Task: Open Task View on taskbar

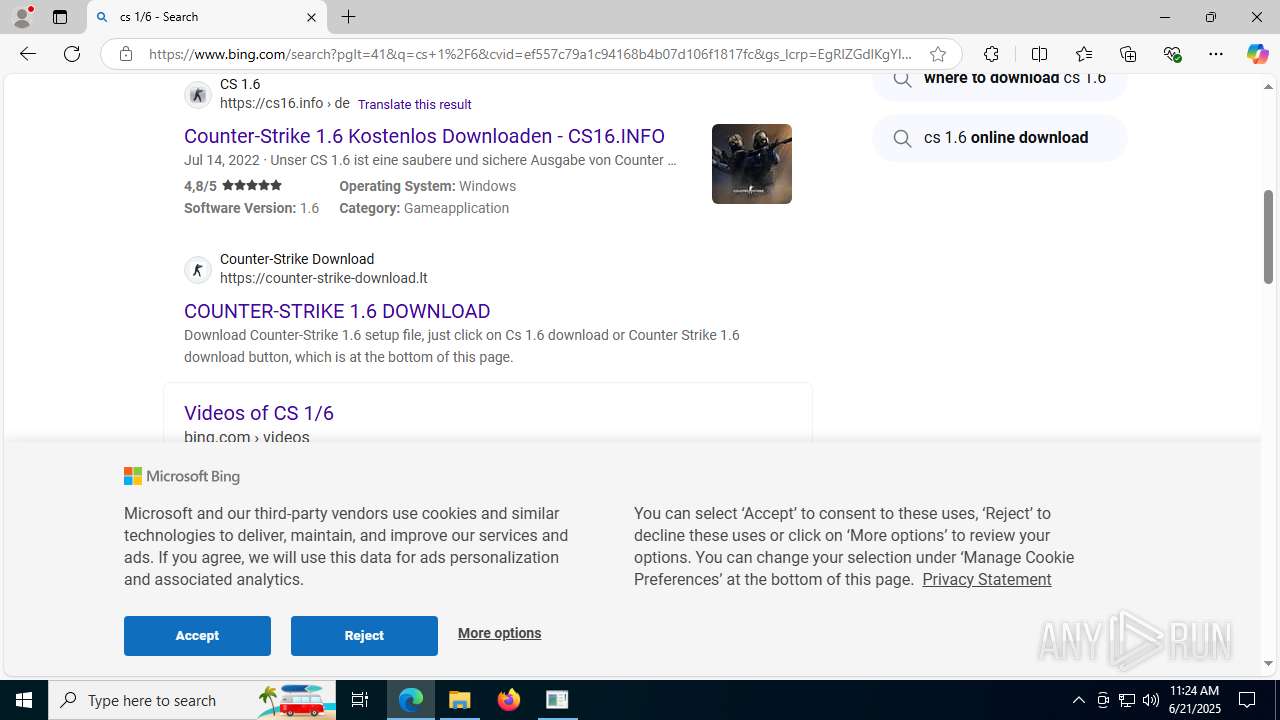Action: click(360, 700)
